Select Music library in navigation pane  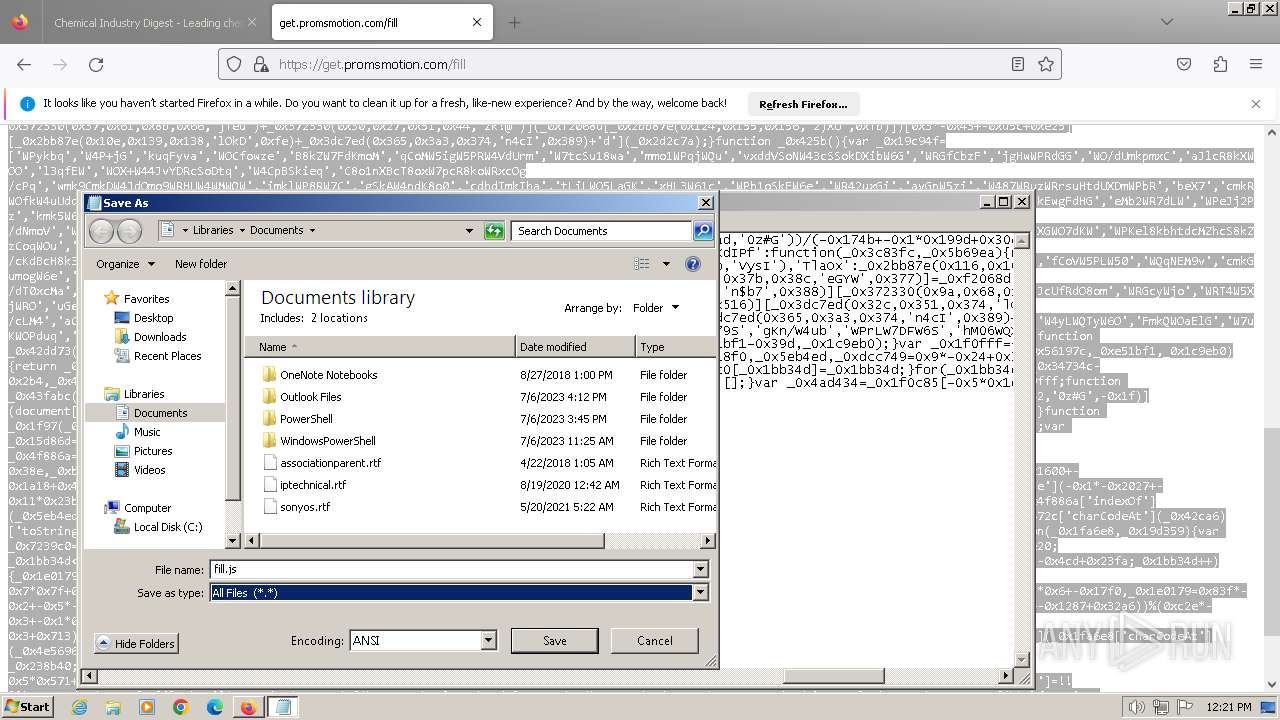pos(147,432)
